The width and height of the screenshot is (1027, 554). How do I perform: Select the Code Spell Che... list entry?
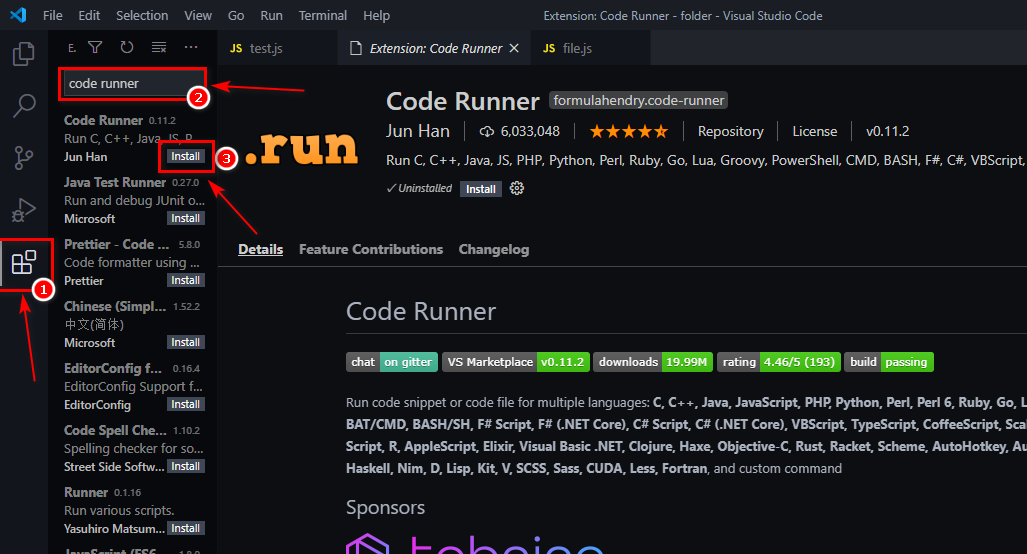(x=134, y=448)
